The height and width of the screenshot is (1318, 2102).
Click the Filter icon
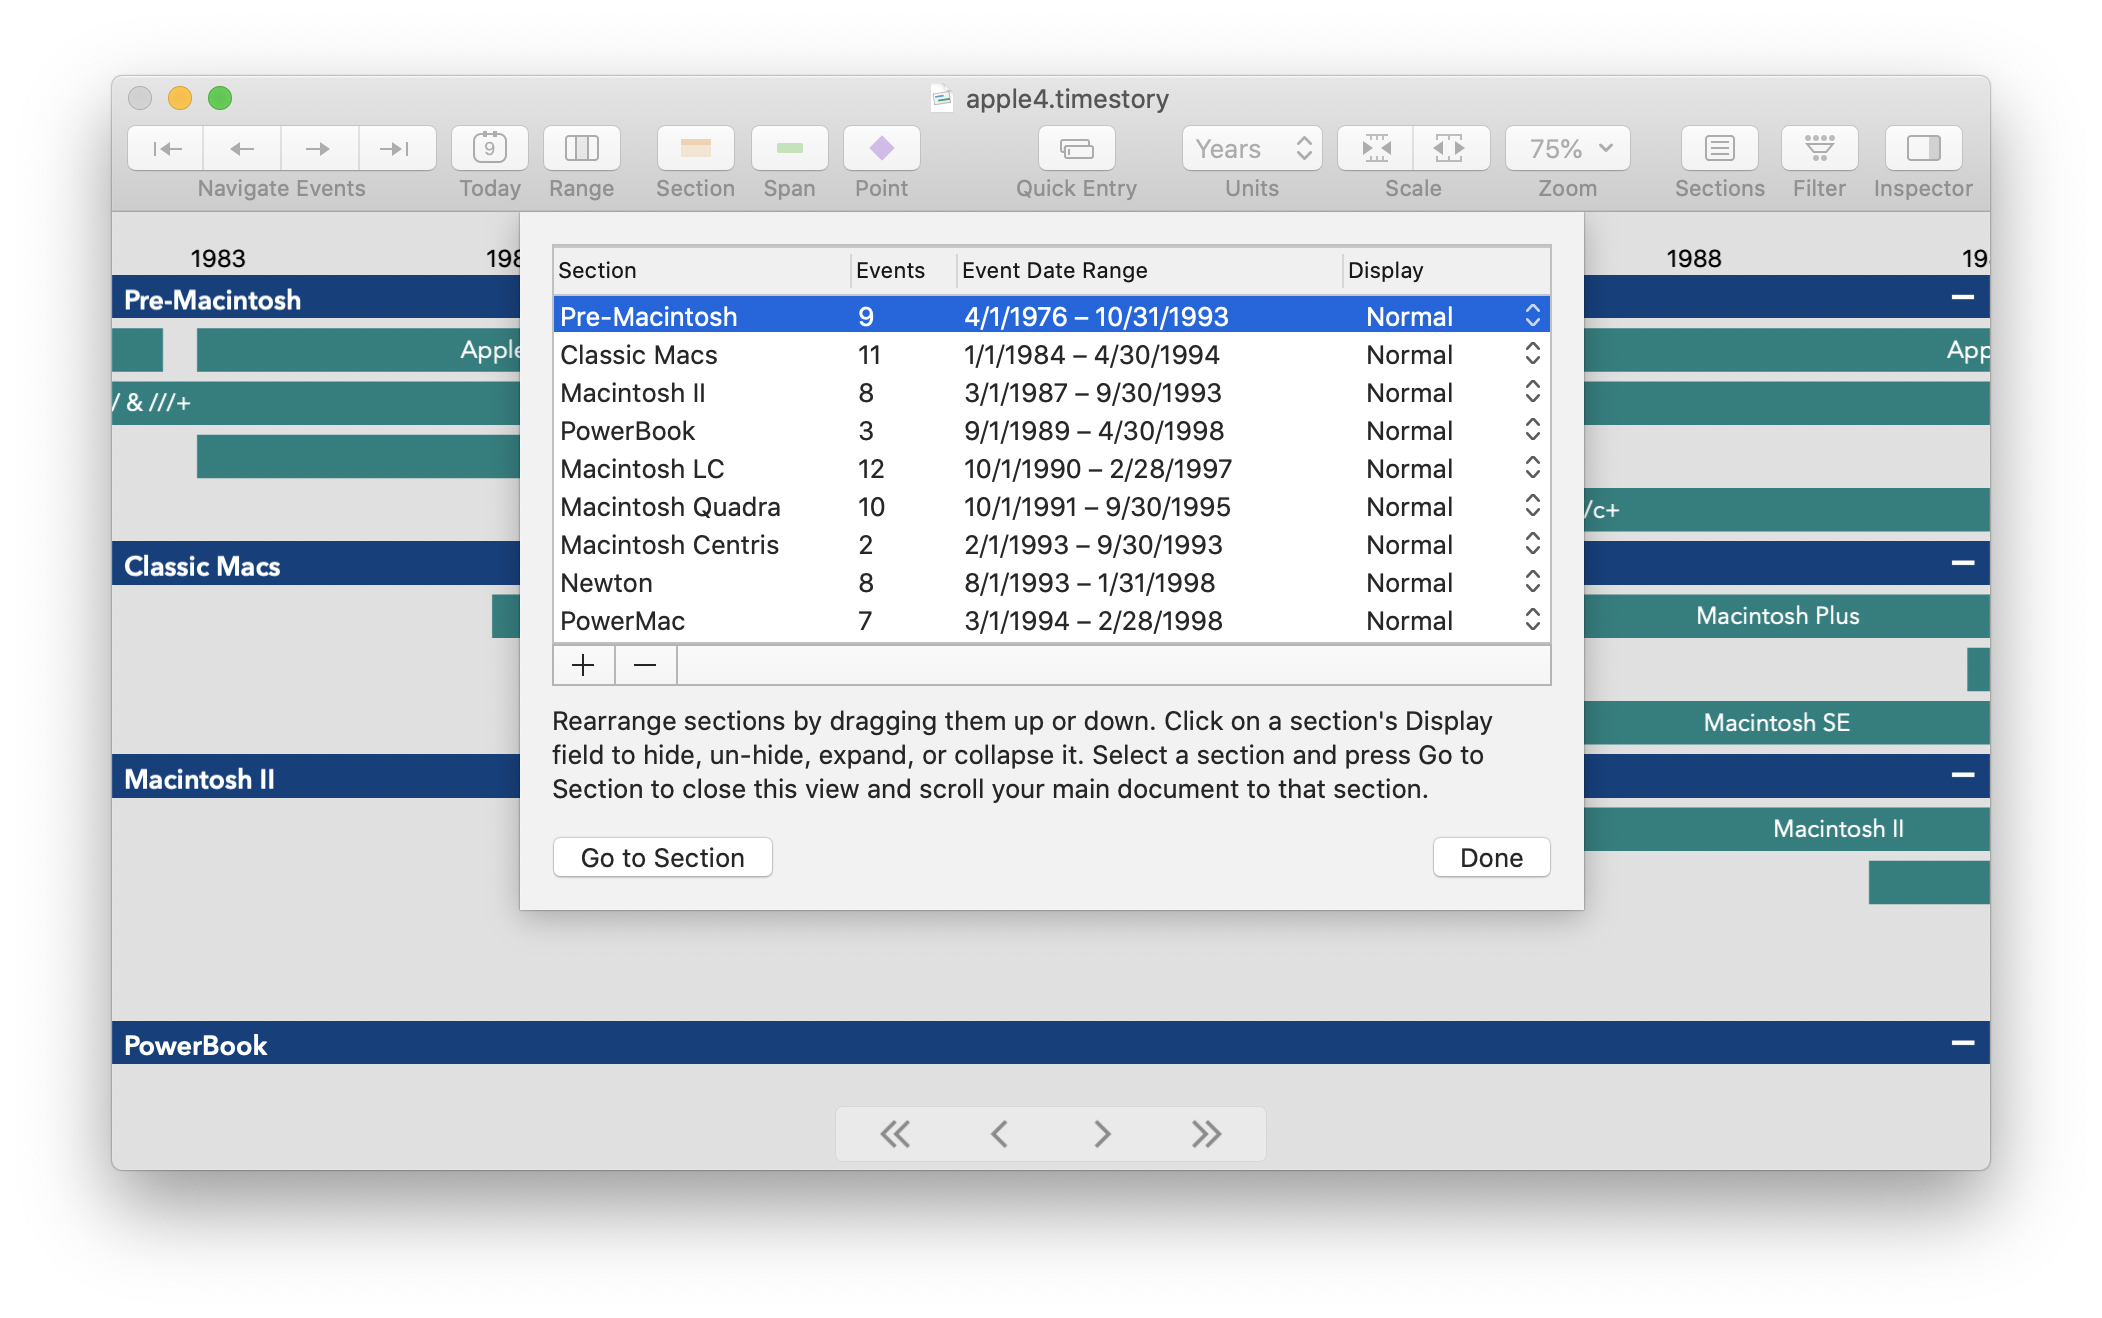(1819, 148)
